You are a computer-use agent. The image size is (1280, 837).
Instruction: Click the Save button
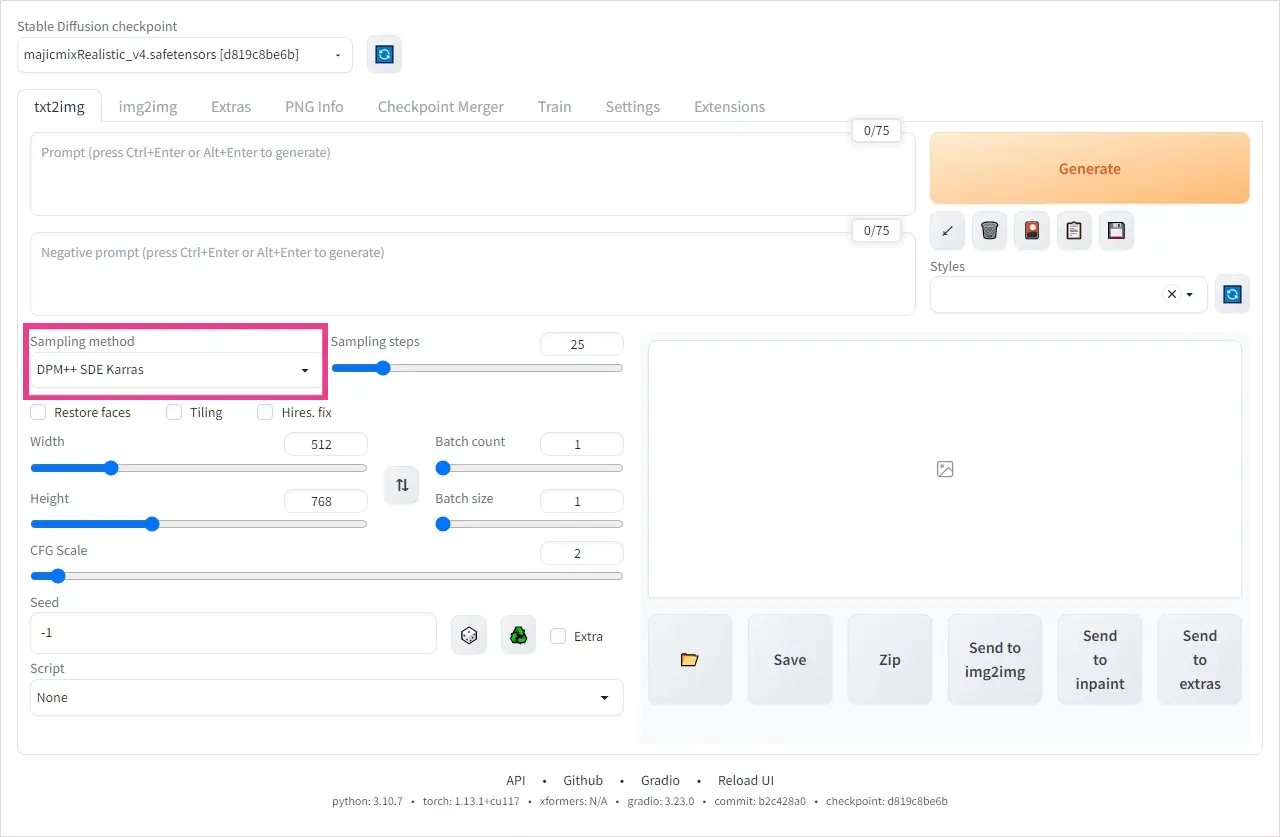790,660
